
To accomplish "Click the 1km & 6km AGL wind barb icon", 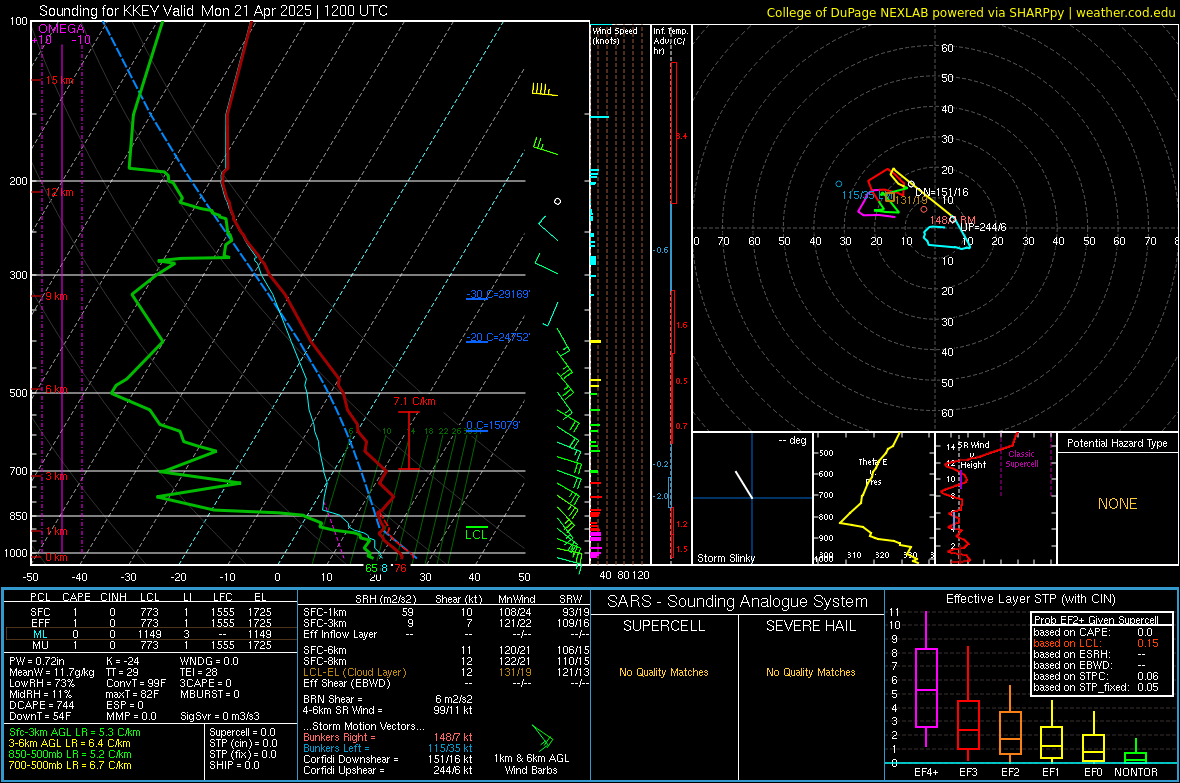I will coord(543,736).
